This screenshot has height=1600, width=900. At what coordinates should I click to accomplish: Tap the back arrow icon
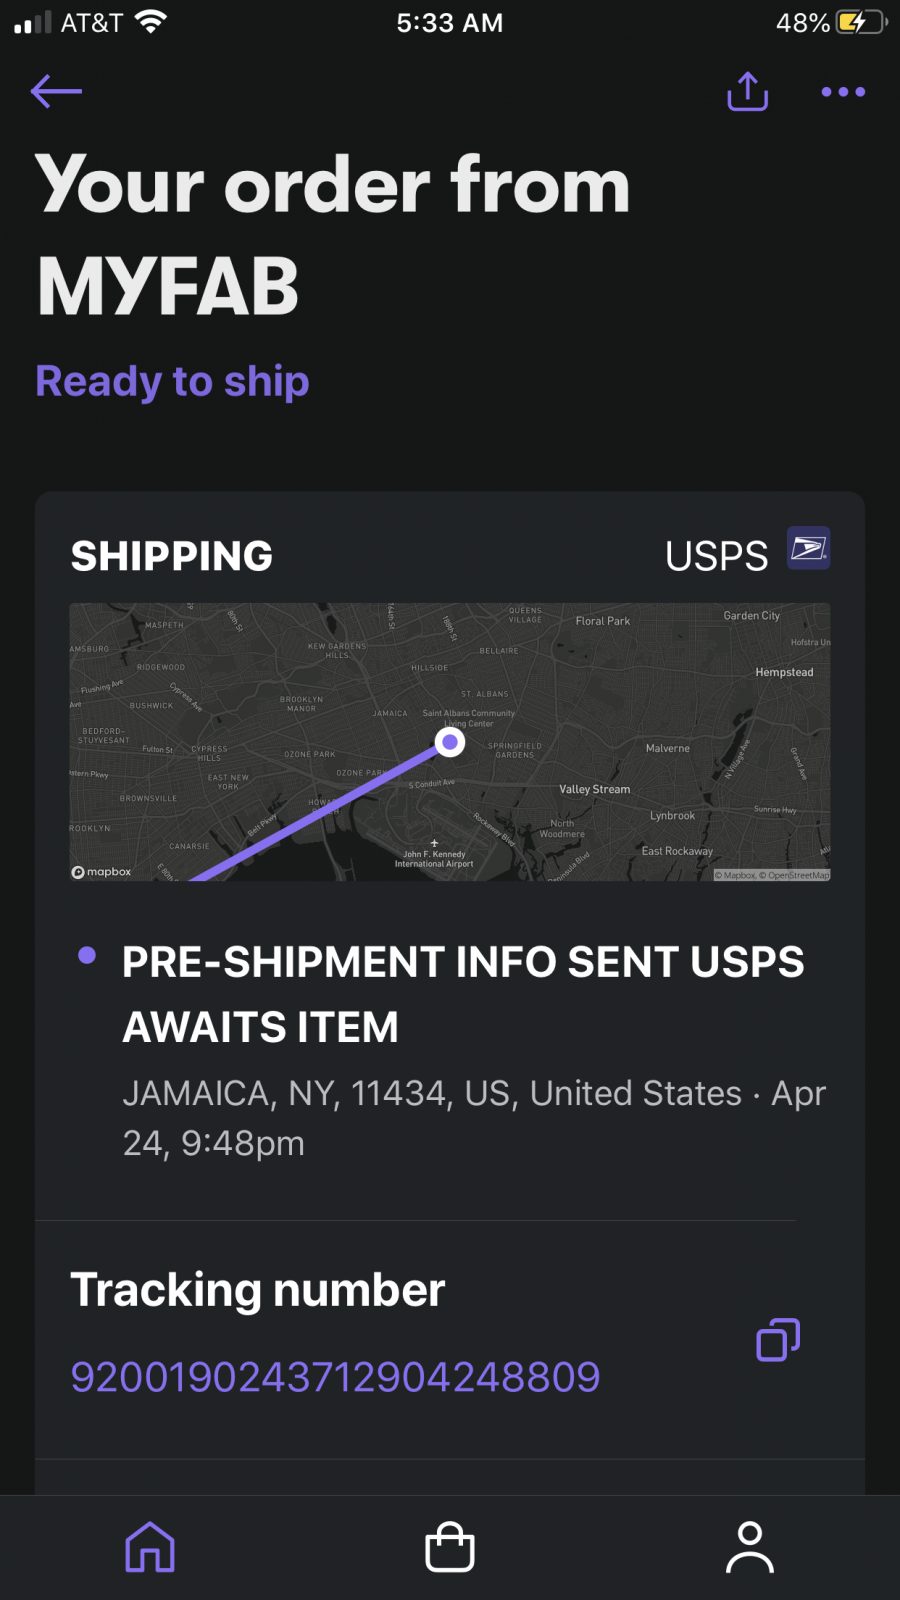pos(56,91)
